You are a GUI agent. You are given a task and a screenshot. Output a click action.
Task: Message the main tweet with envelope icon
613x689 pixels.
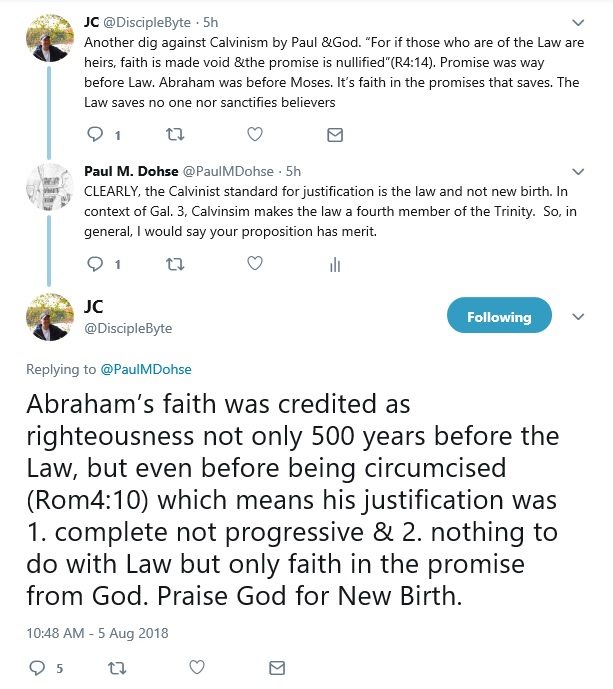coord(278,667)
